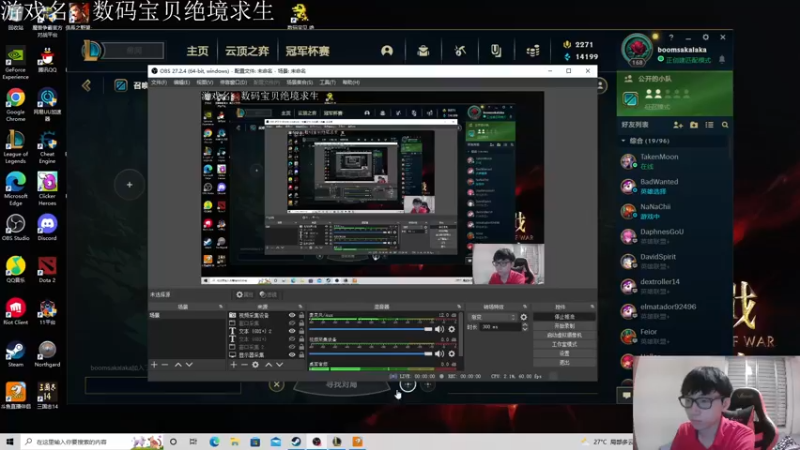Open the profile icon in League client header
Screen dimensions: 800x450
click(x=387, y=51)
